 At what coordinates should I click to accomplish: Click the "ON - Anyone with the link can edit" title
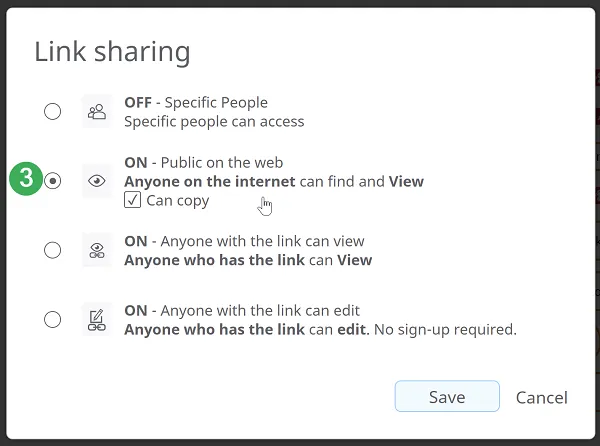pos(242,310)
